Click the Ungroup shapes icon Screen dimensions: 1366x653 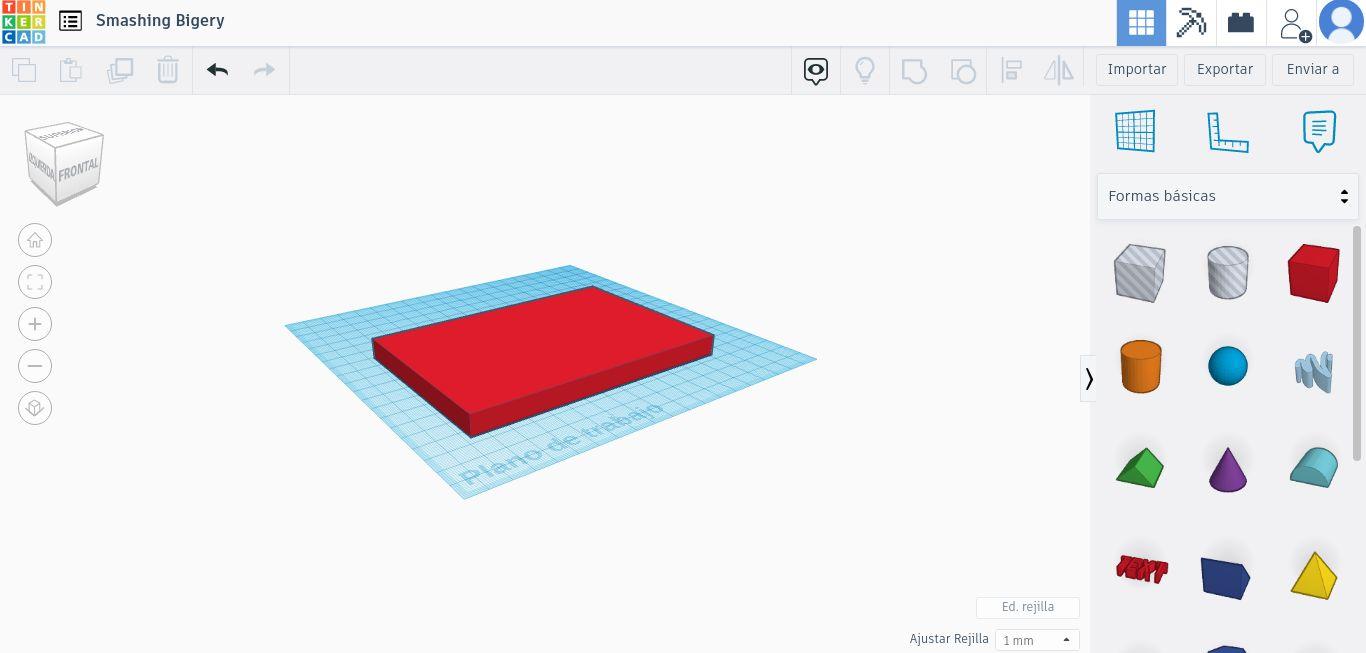(962, 70)
